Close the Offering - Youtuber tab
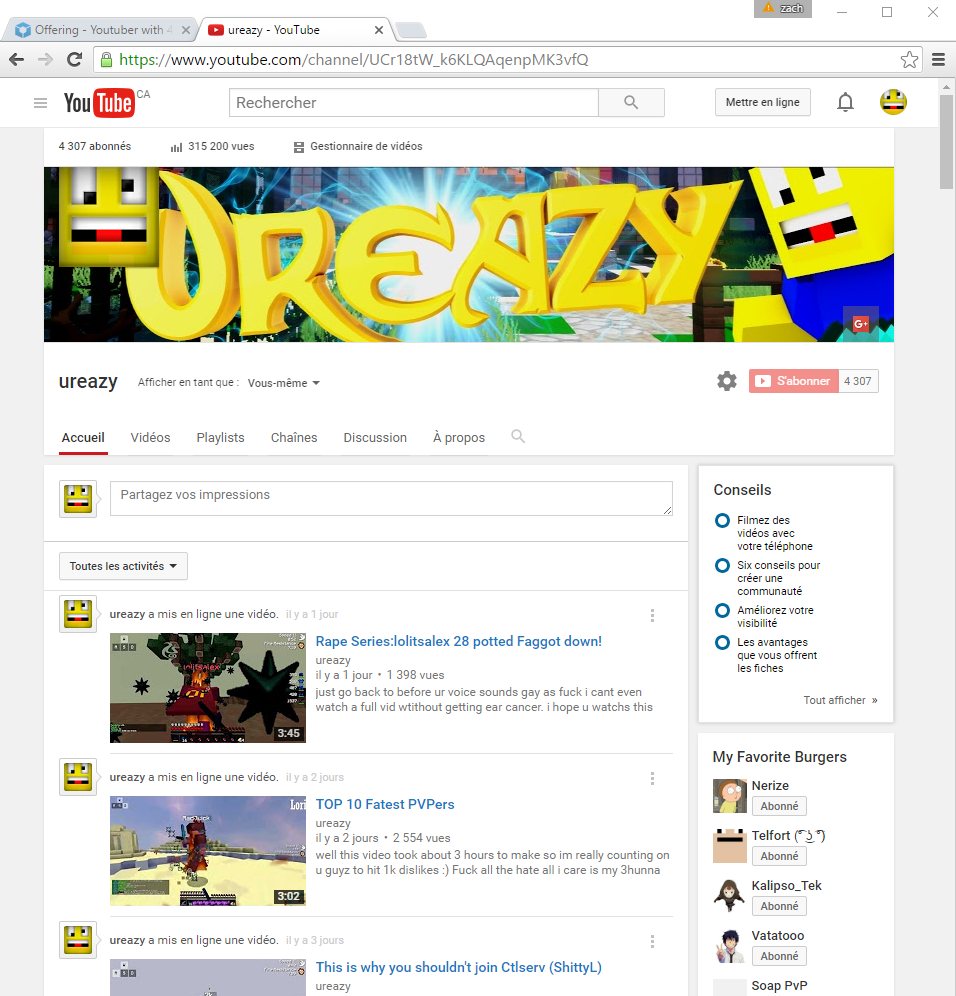 point(185,30)
